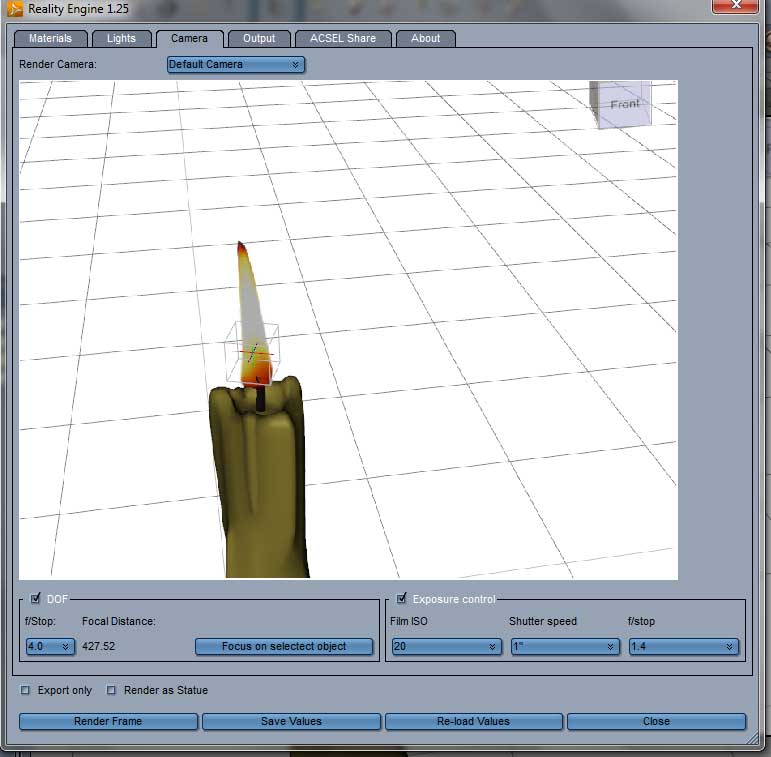
Task: Select the Camera tab
Action: 189,38
